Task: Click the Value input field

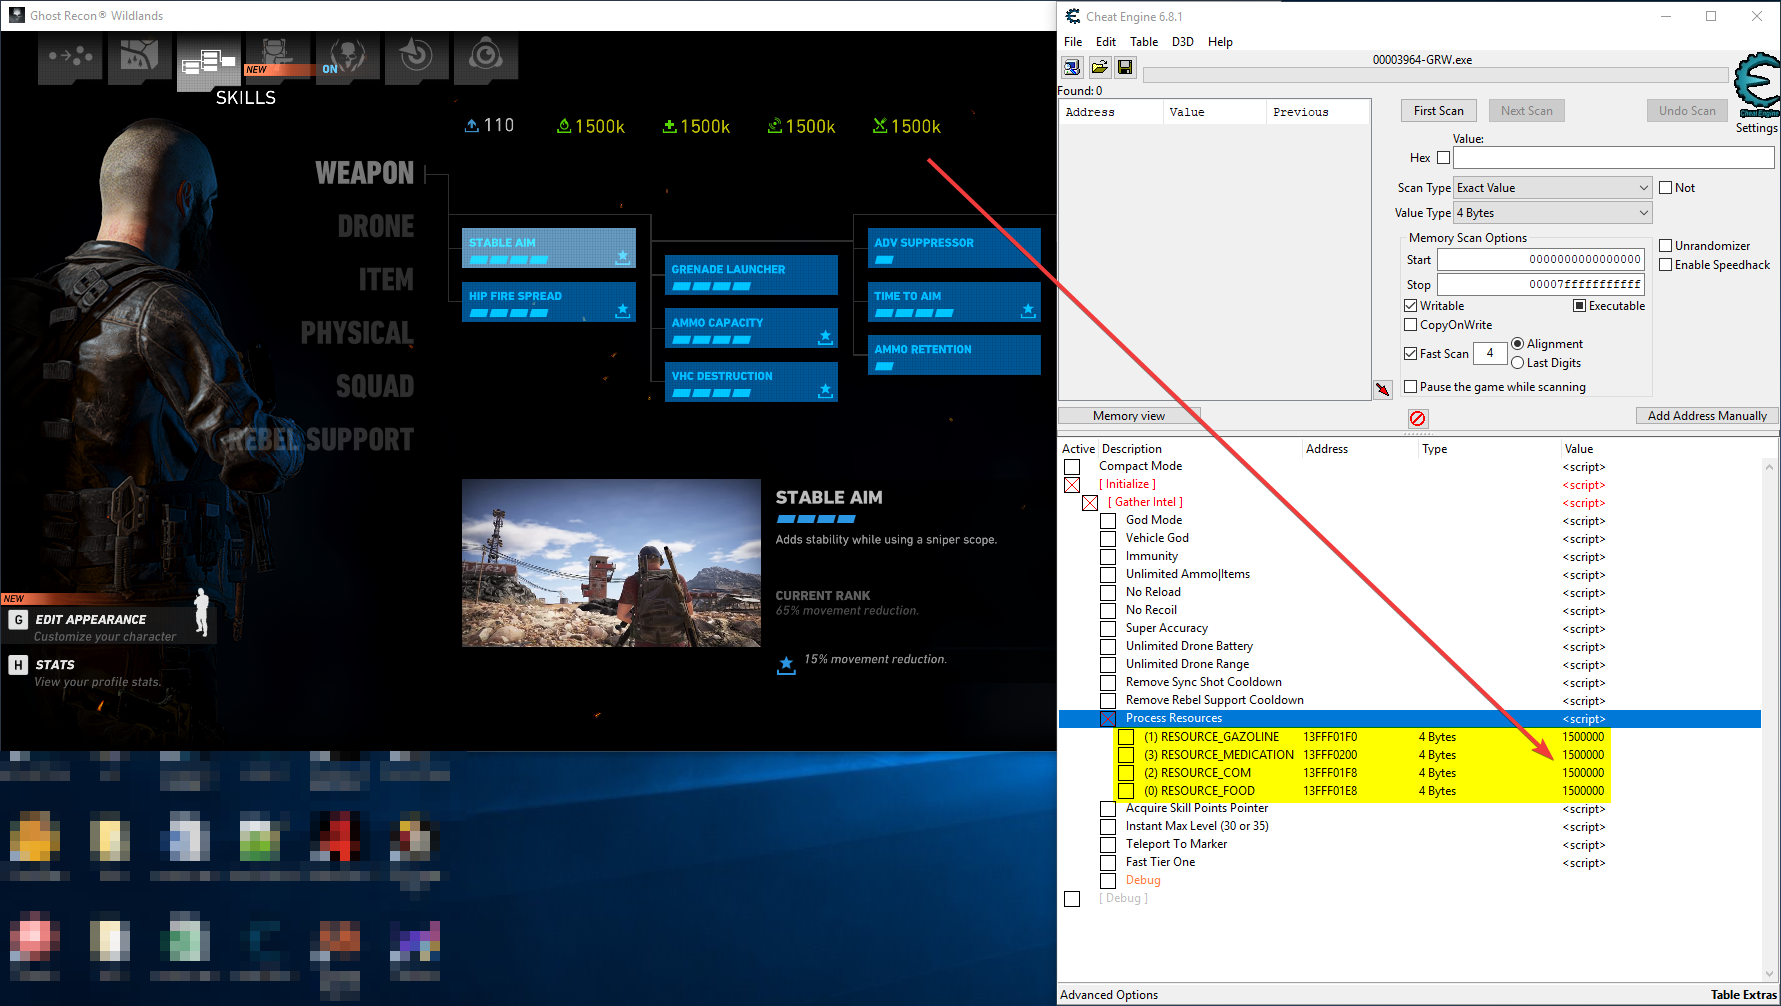Action: click(1613, 158)
